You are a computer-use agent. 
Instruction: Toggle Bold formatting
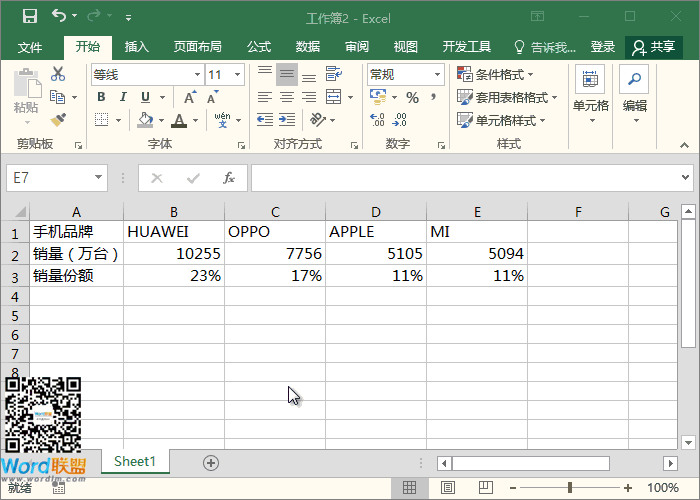coord(101,97)
